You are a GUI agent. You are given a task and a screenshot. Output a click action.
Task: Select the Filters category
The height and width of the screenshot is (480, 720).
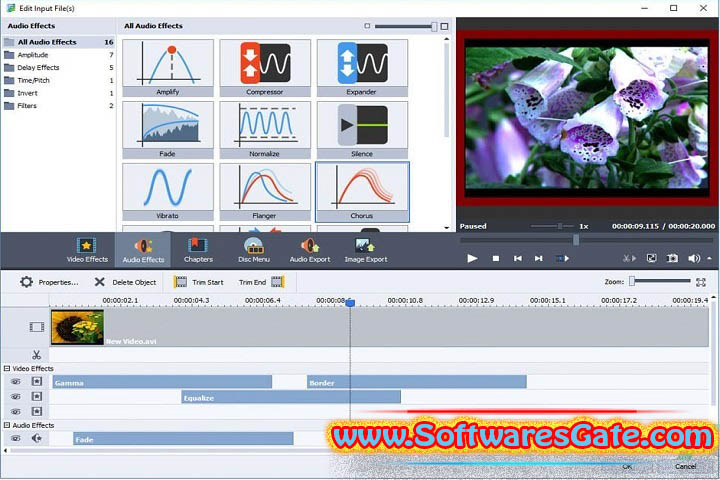tap(58, 106)
